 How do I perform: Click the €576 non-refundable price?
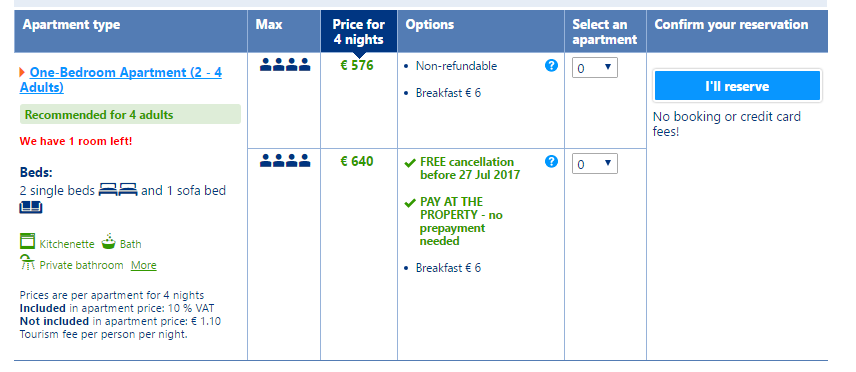(x=357, y=66)
